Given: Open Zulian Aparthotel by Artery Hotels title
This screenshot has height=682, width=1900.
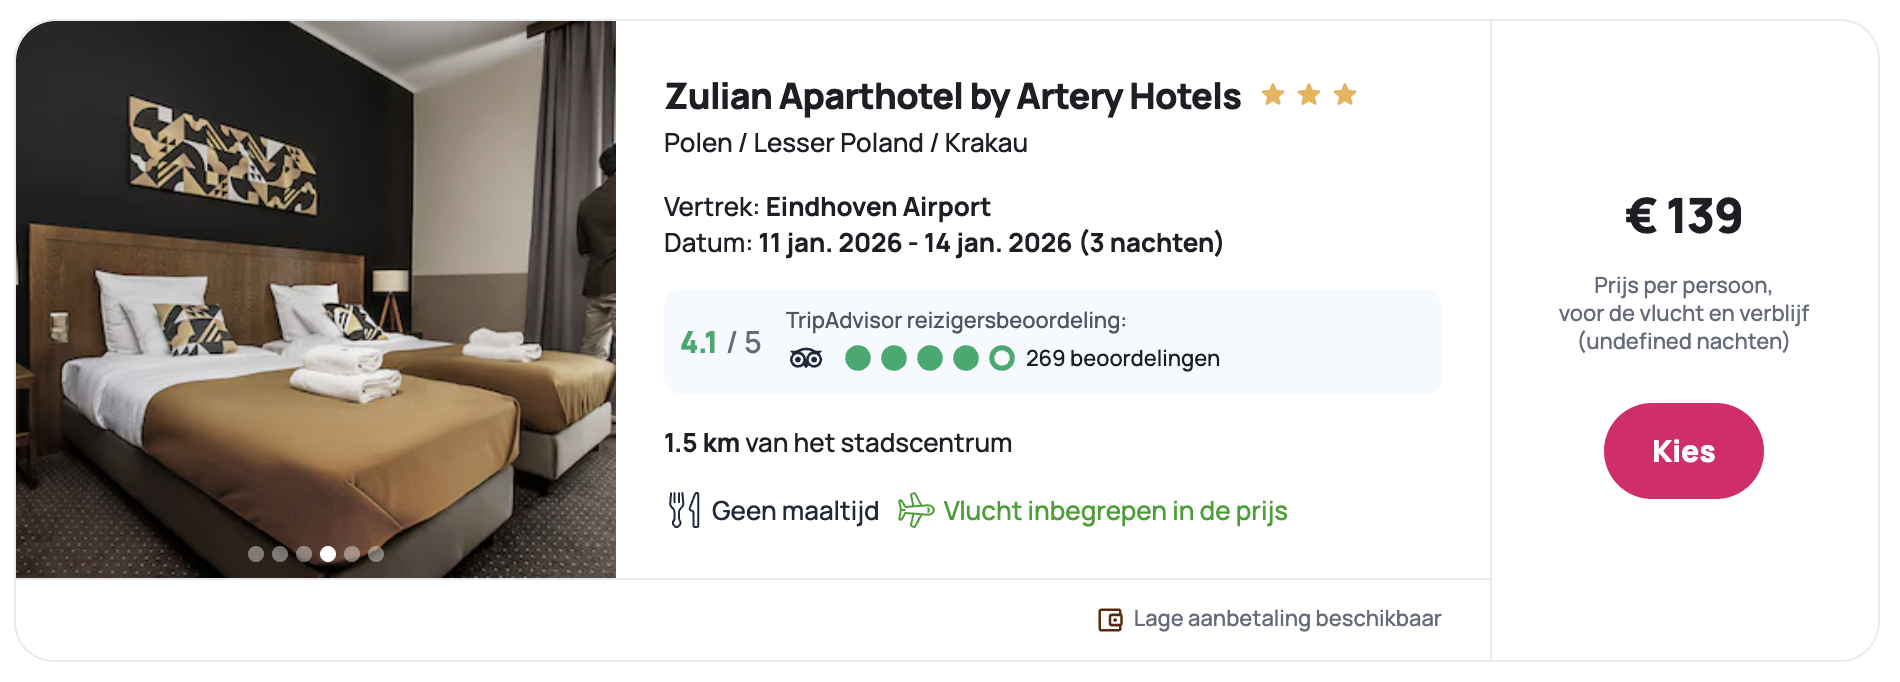Looking at the screenshot, I should pos(952,97).
